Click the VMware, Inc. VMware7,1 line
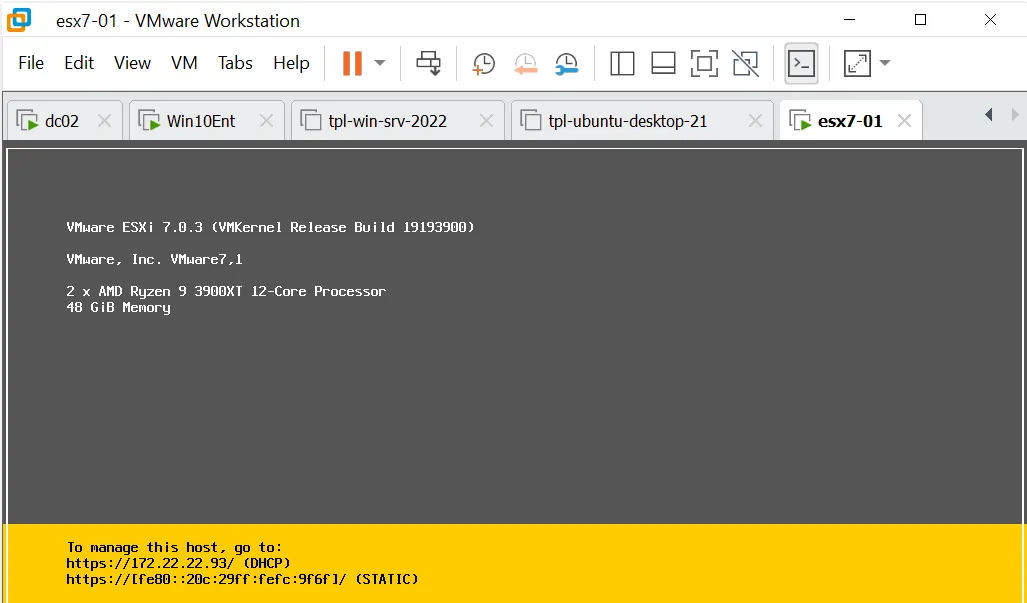The image size is (1027, 603). pyautogui.click(x=155, y=259)
